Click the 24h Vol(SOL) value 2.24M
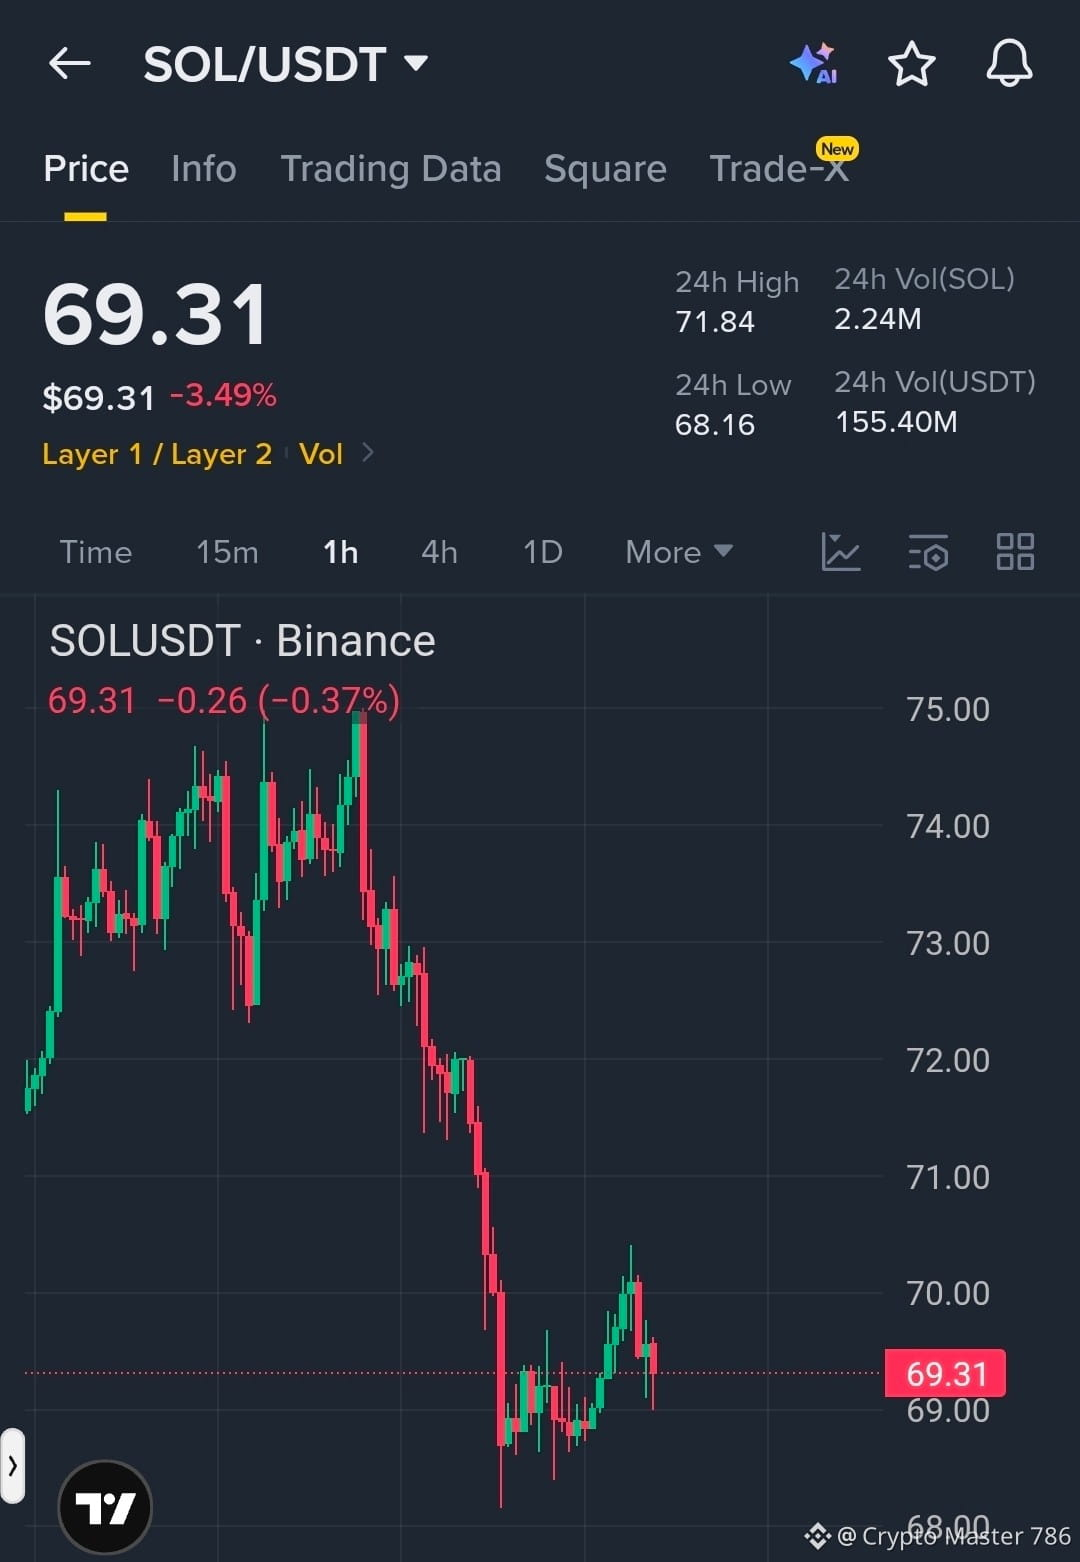Image resolution: width=1080 pixels, height=1562 pixels. [x=878, y=319]
